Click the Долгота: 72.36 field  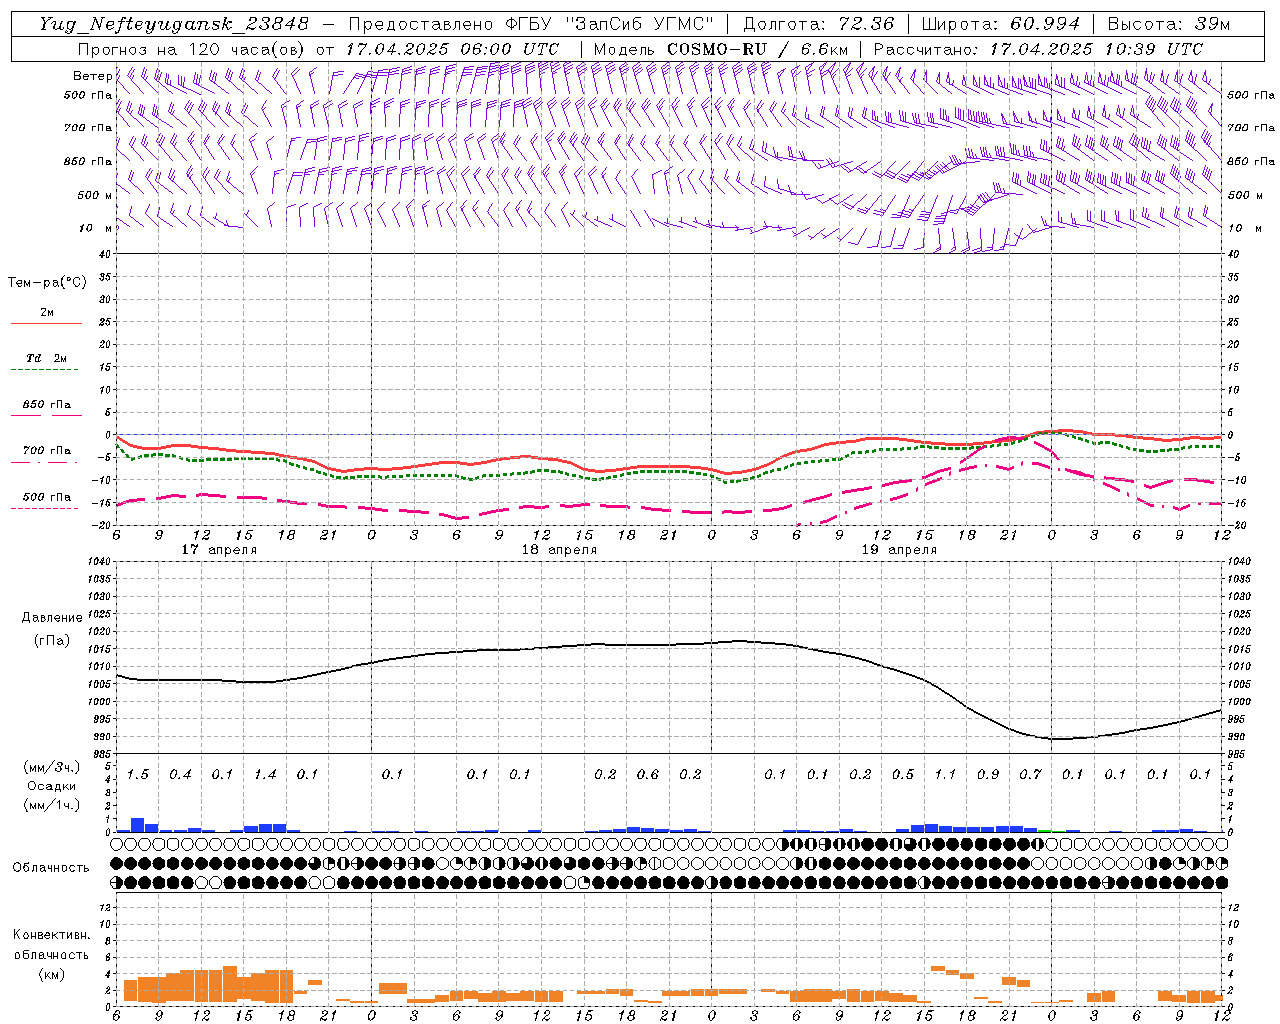point(818,24)
